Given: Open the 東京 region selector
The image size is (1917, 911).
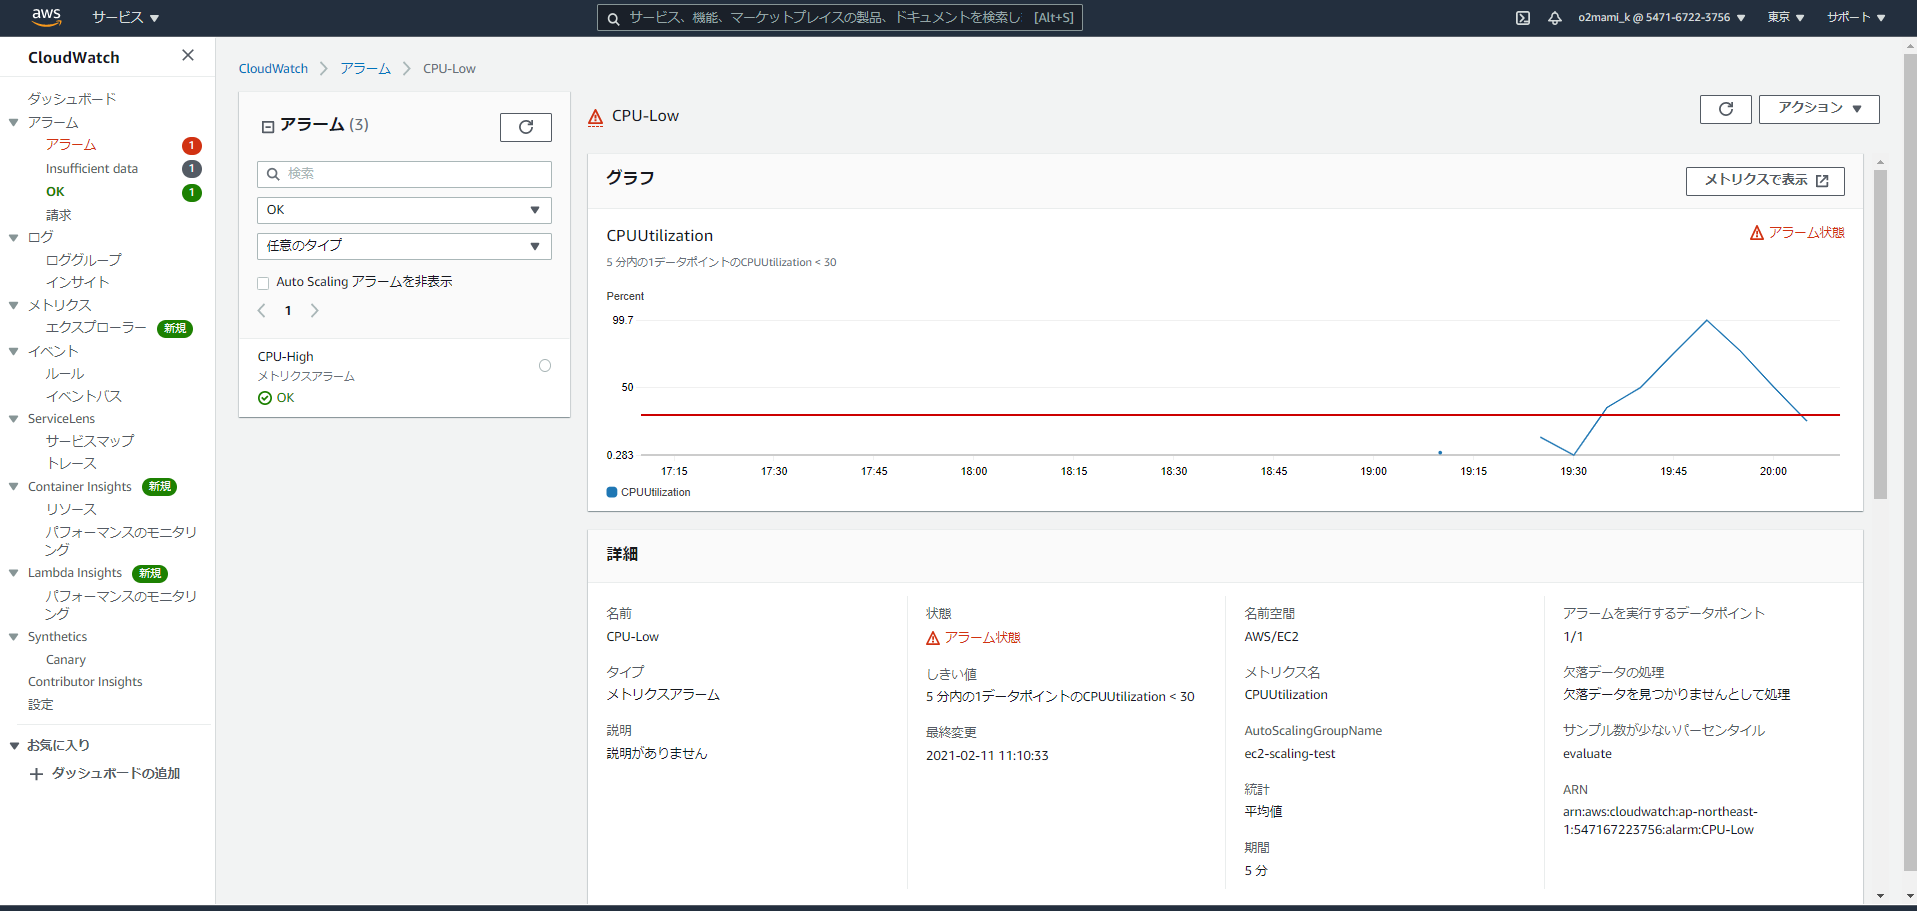Looking at the screenshot, I should point(1786,18).
